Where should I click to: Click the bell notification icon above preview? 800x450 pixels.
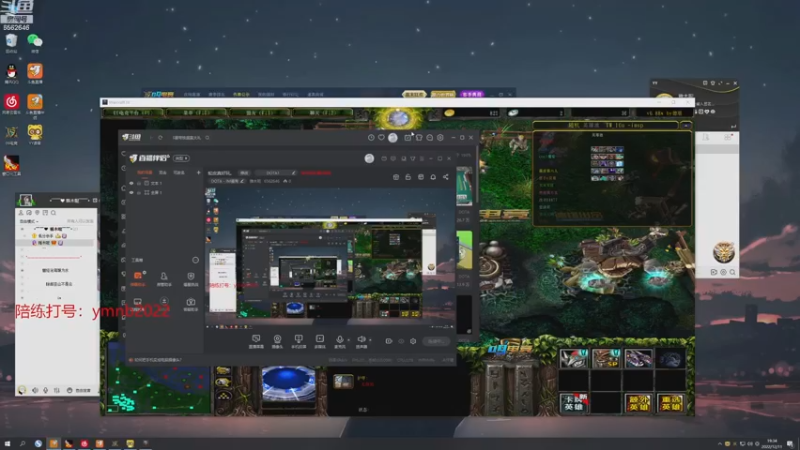433,177
